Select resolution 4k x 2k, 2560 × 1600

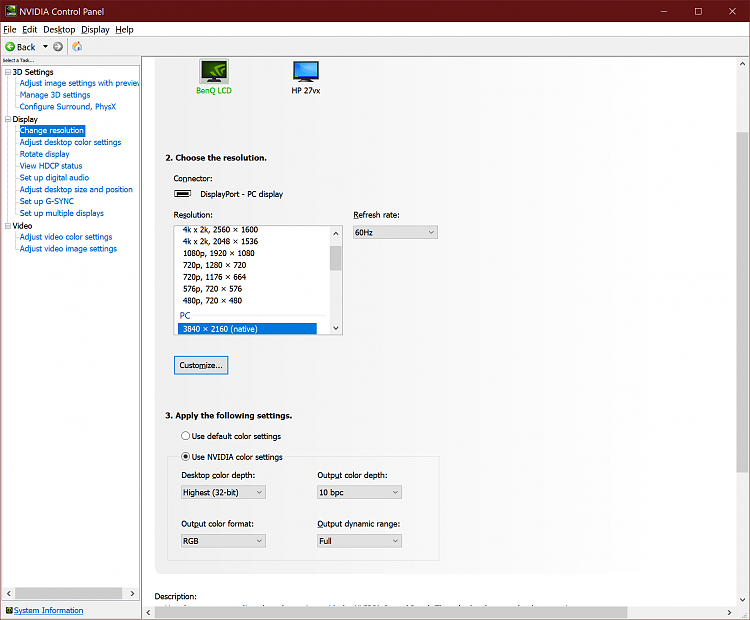[x=221, y=230]
